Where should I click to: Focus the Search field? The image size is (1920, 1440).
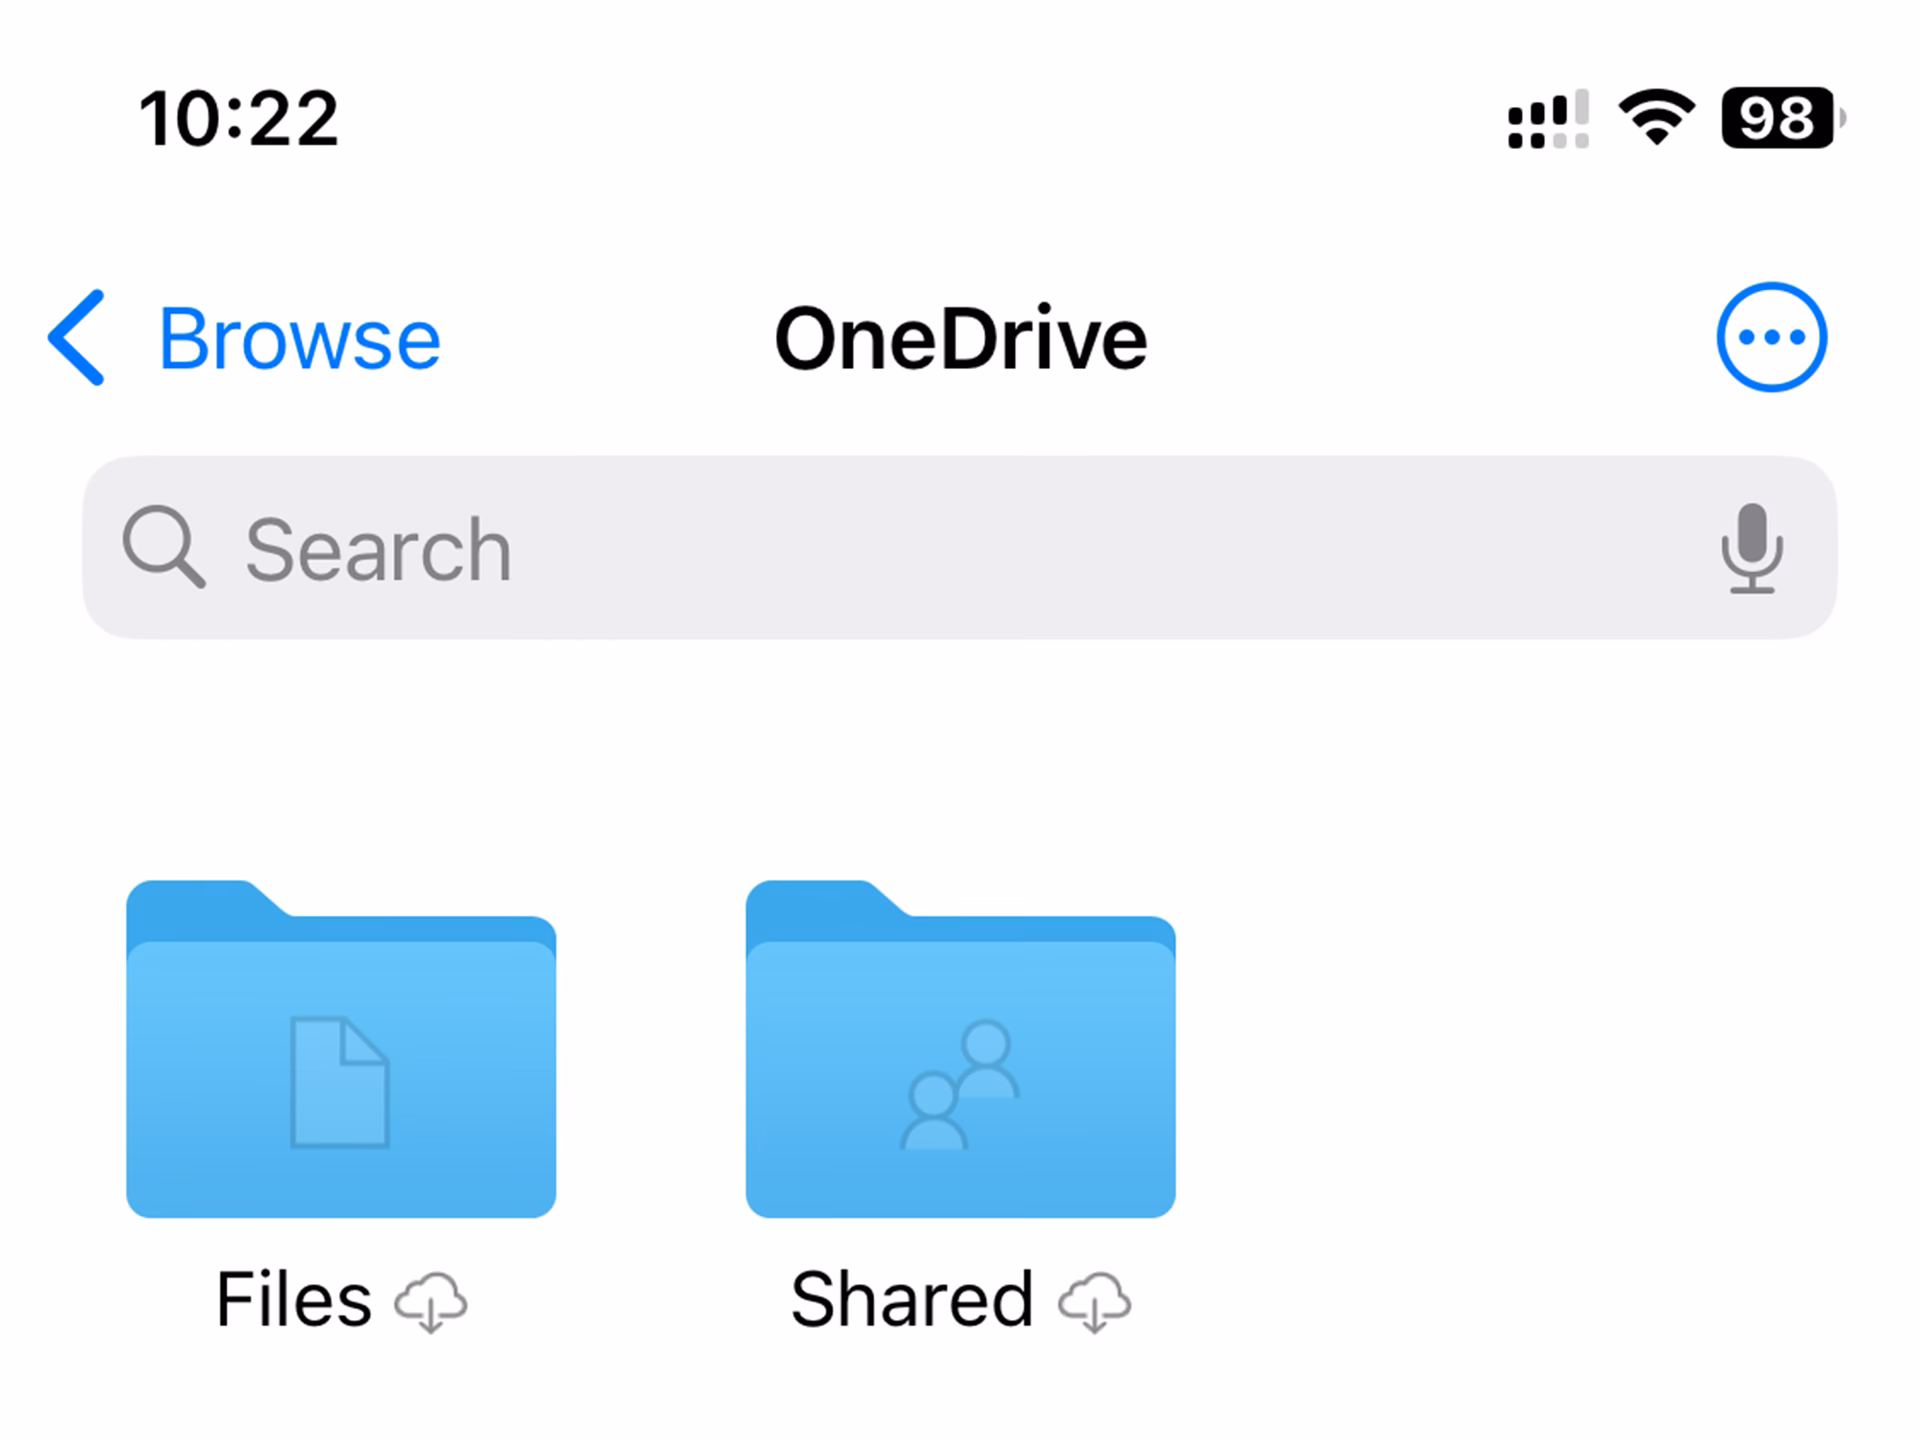tap(959, 548)
